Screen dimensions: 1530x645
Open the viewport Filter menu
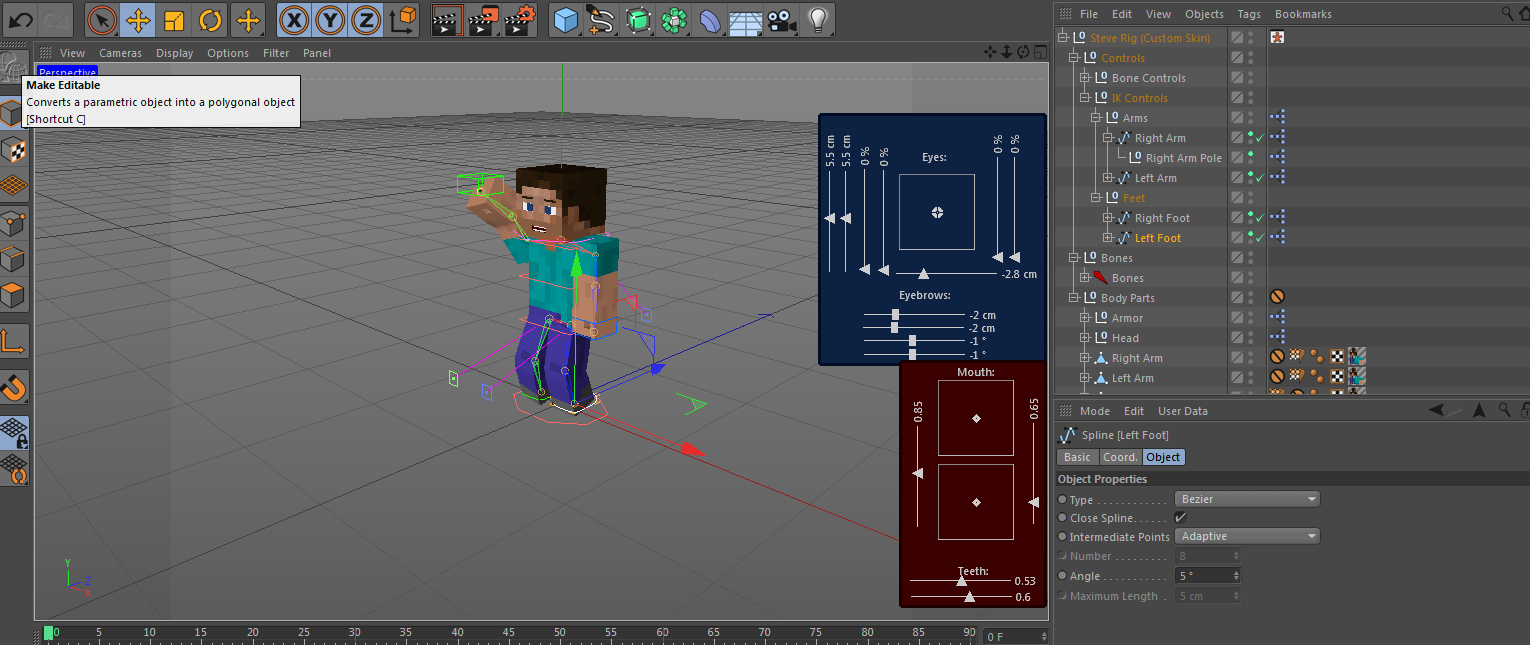pos(276,53)
